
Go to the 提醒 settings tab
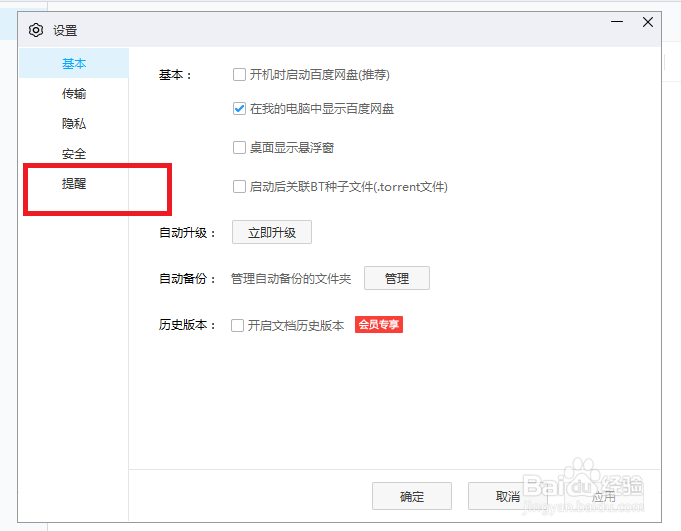point(74,184)
